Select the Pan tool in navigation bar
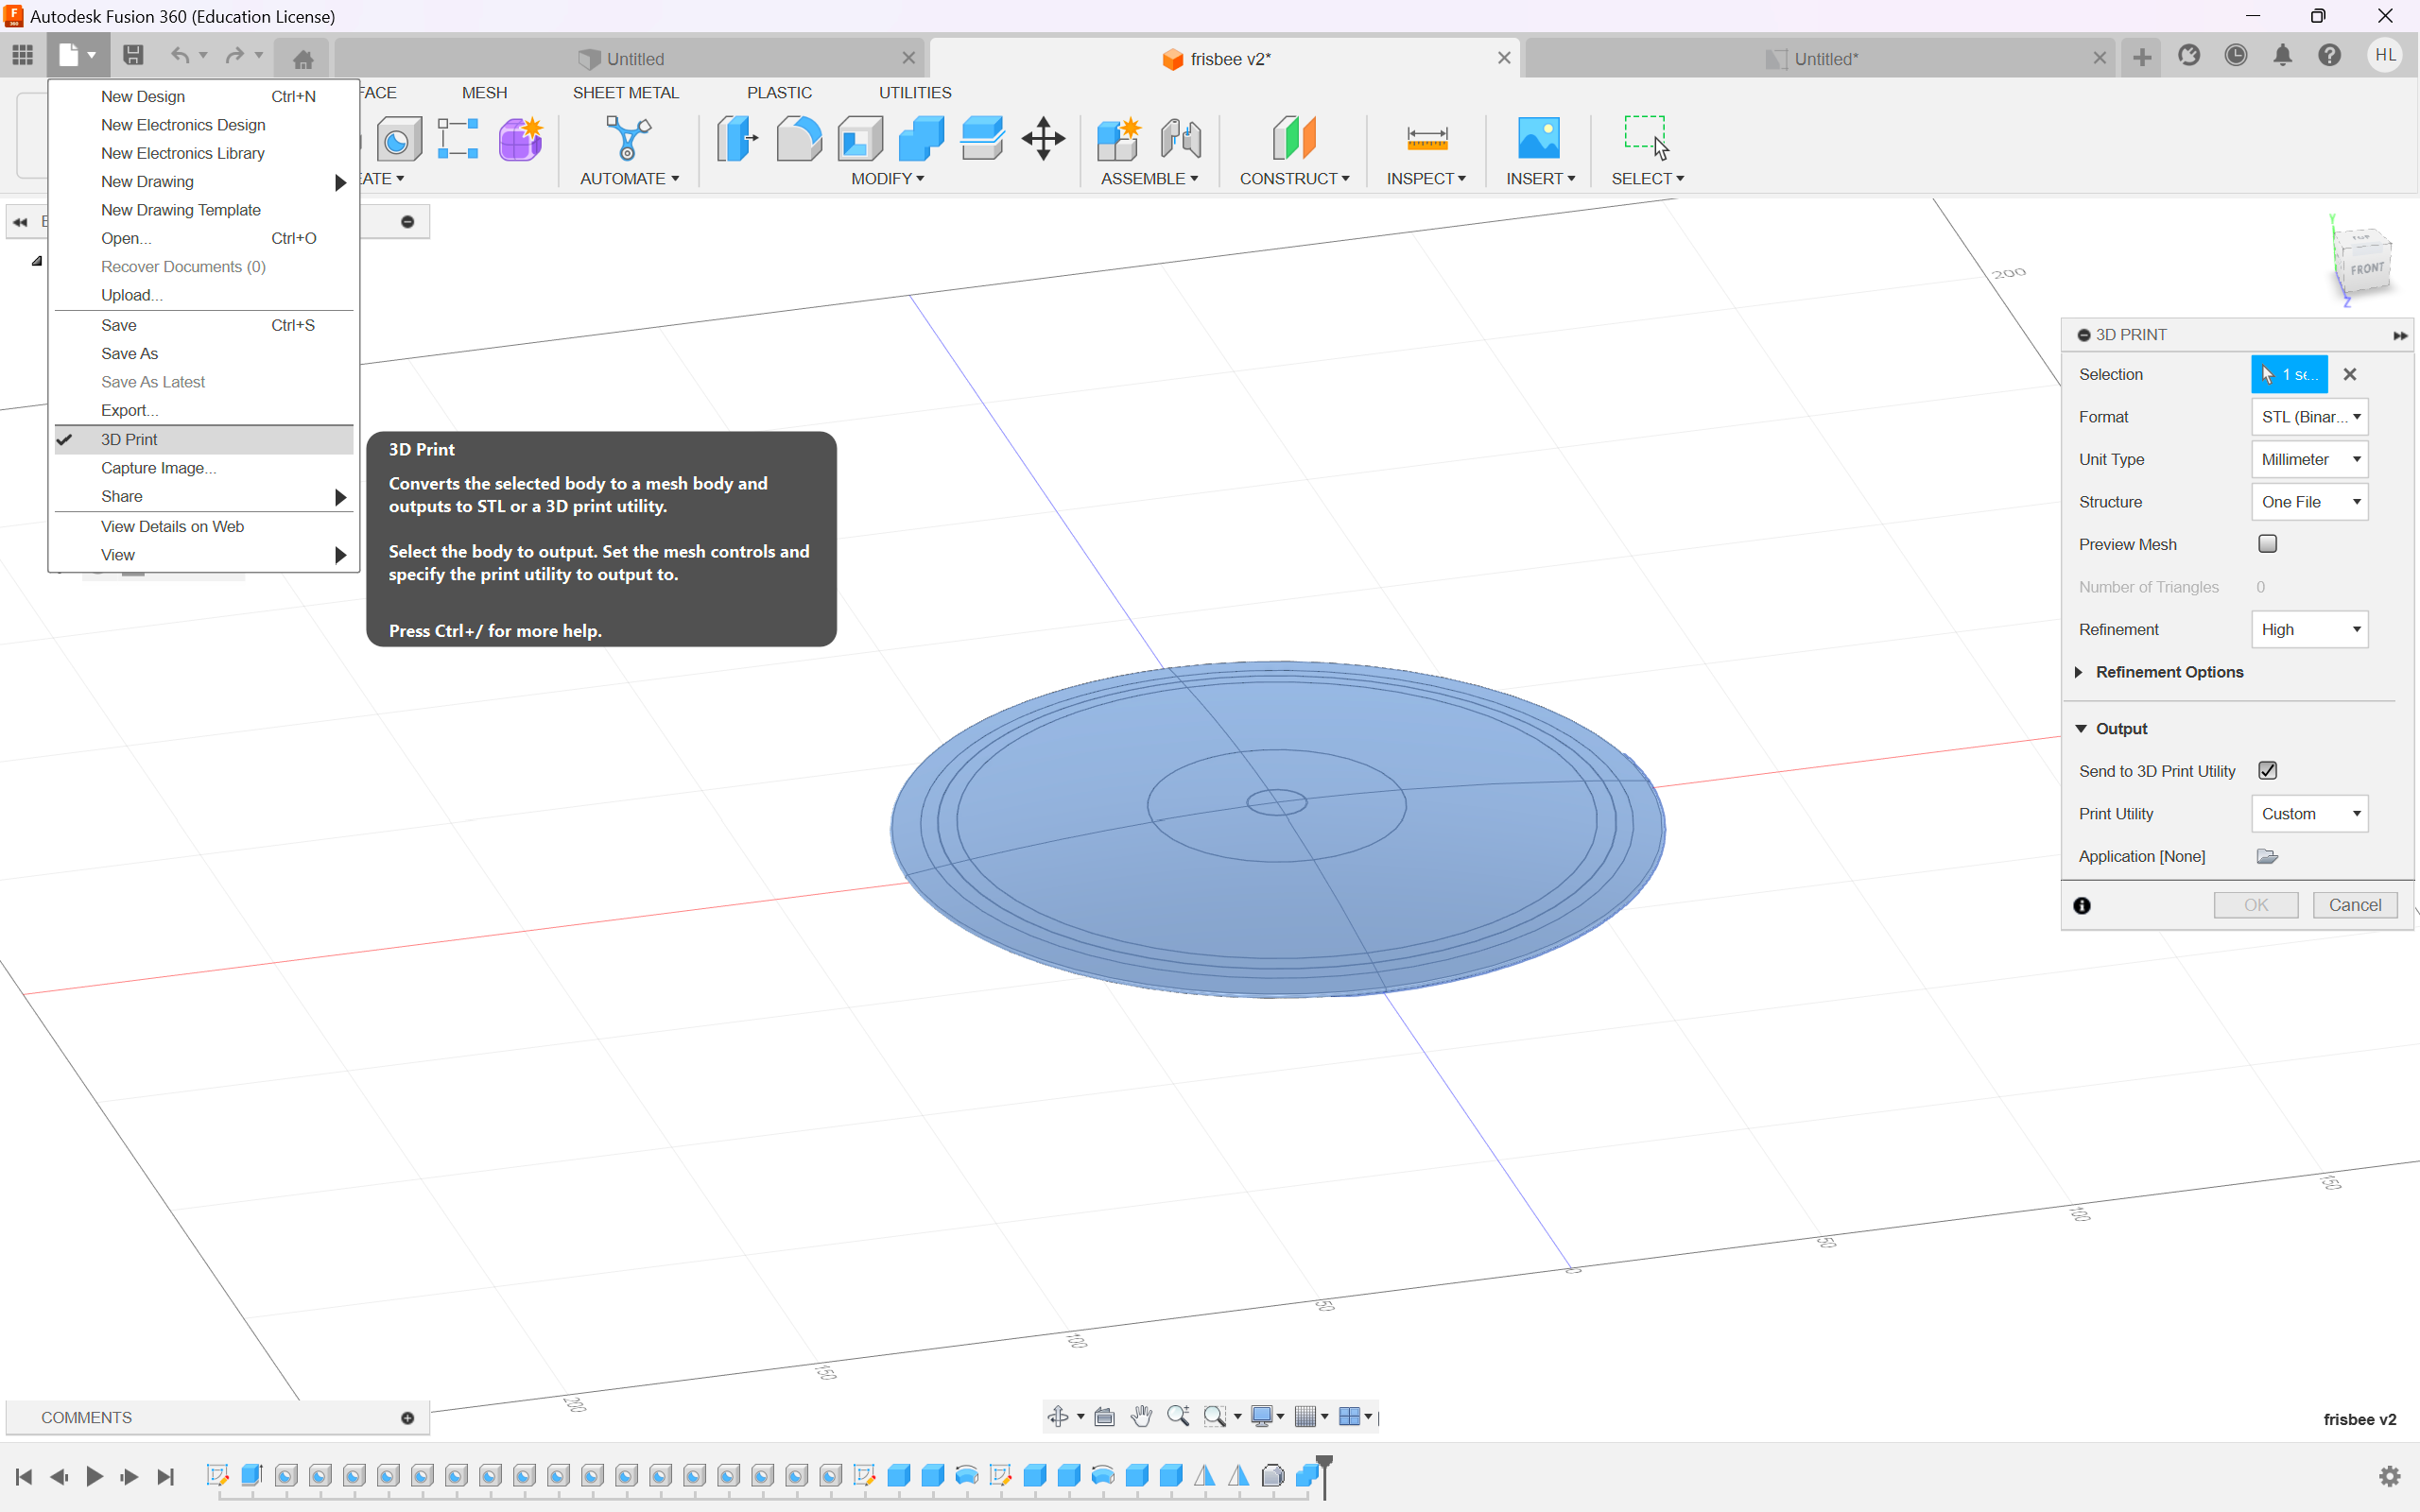Image resolution: width=2420 pixels, height=1512 pixels. tap(1141, 1416)
